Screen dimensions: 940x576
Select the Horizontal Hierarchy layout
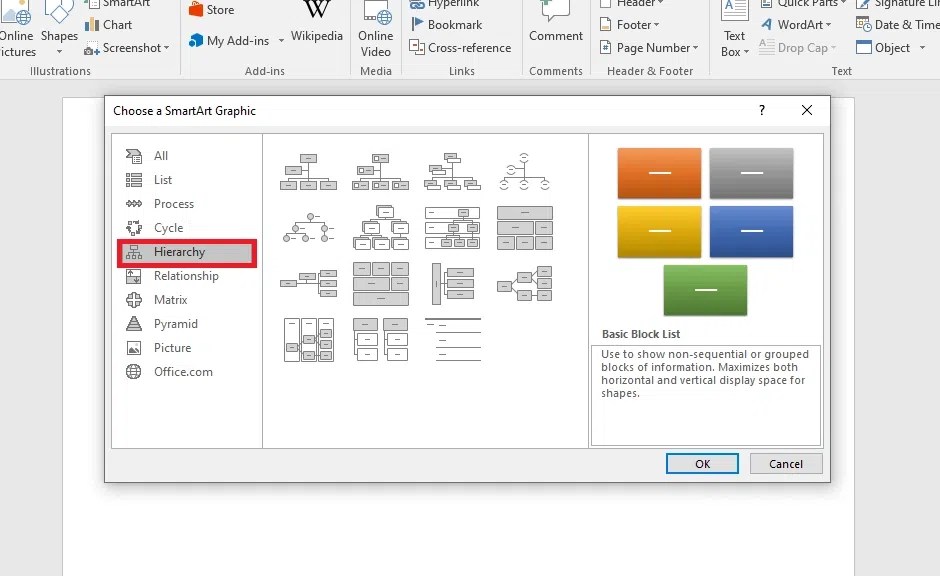pyautogui.click(x=525, y=284)
